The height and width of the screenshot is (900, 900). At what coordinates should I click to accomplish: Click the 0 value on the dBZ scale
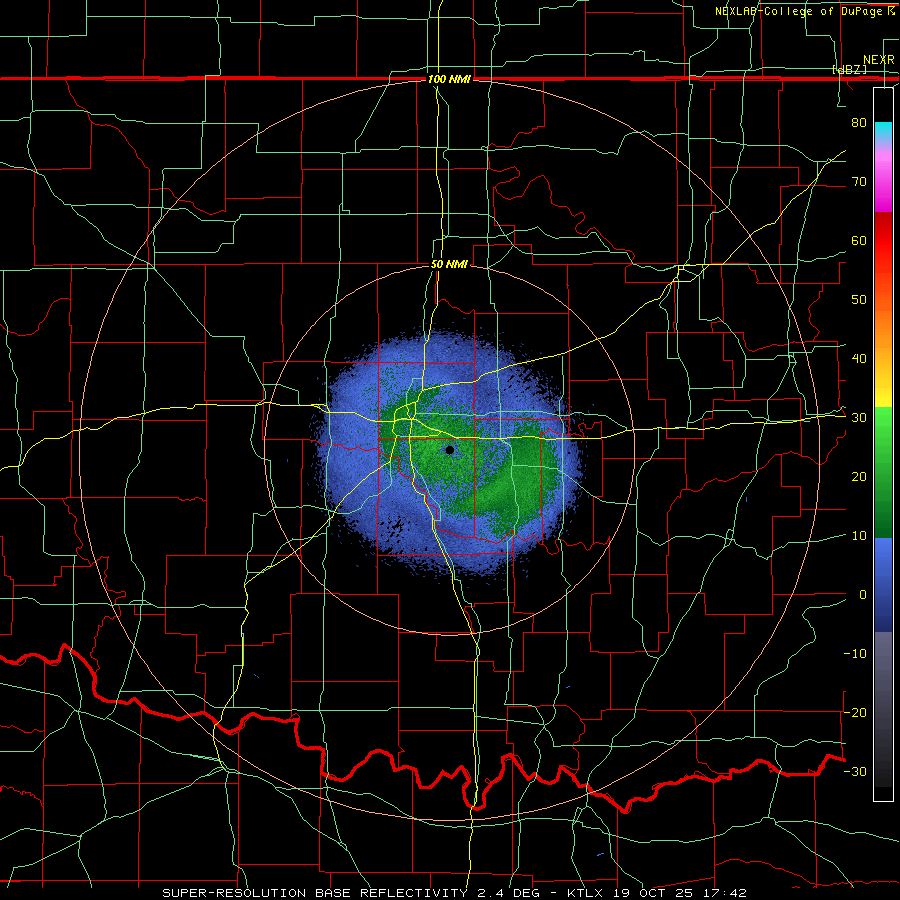(863, 595)
